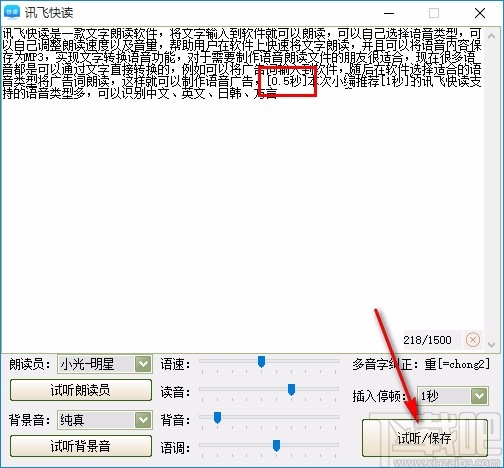The height and width of the screenshot is (468, 504).
Task: Adjust the 语速 speed slider handle
Action: click(x=262, y=362)
